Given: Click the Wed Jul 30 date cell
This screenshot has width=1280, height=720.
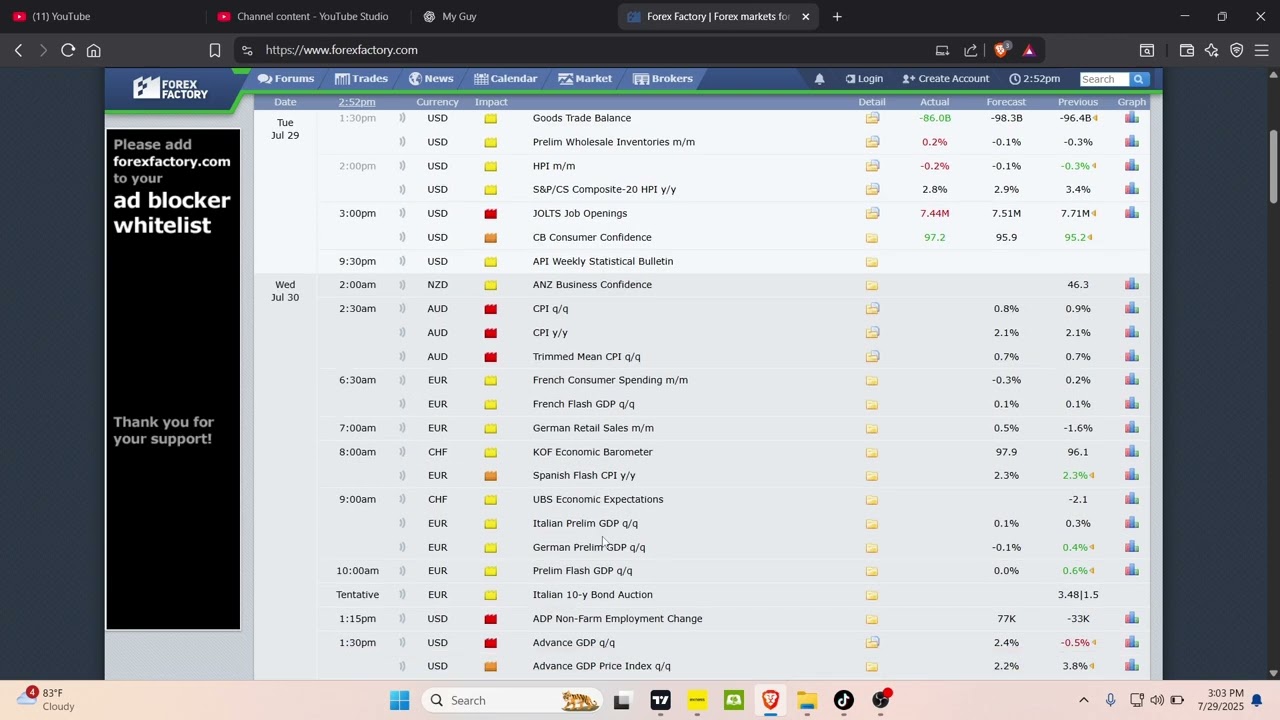Looking at the screenshot, I should coord(285,291).
